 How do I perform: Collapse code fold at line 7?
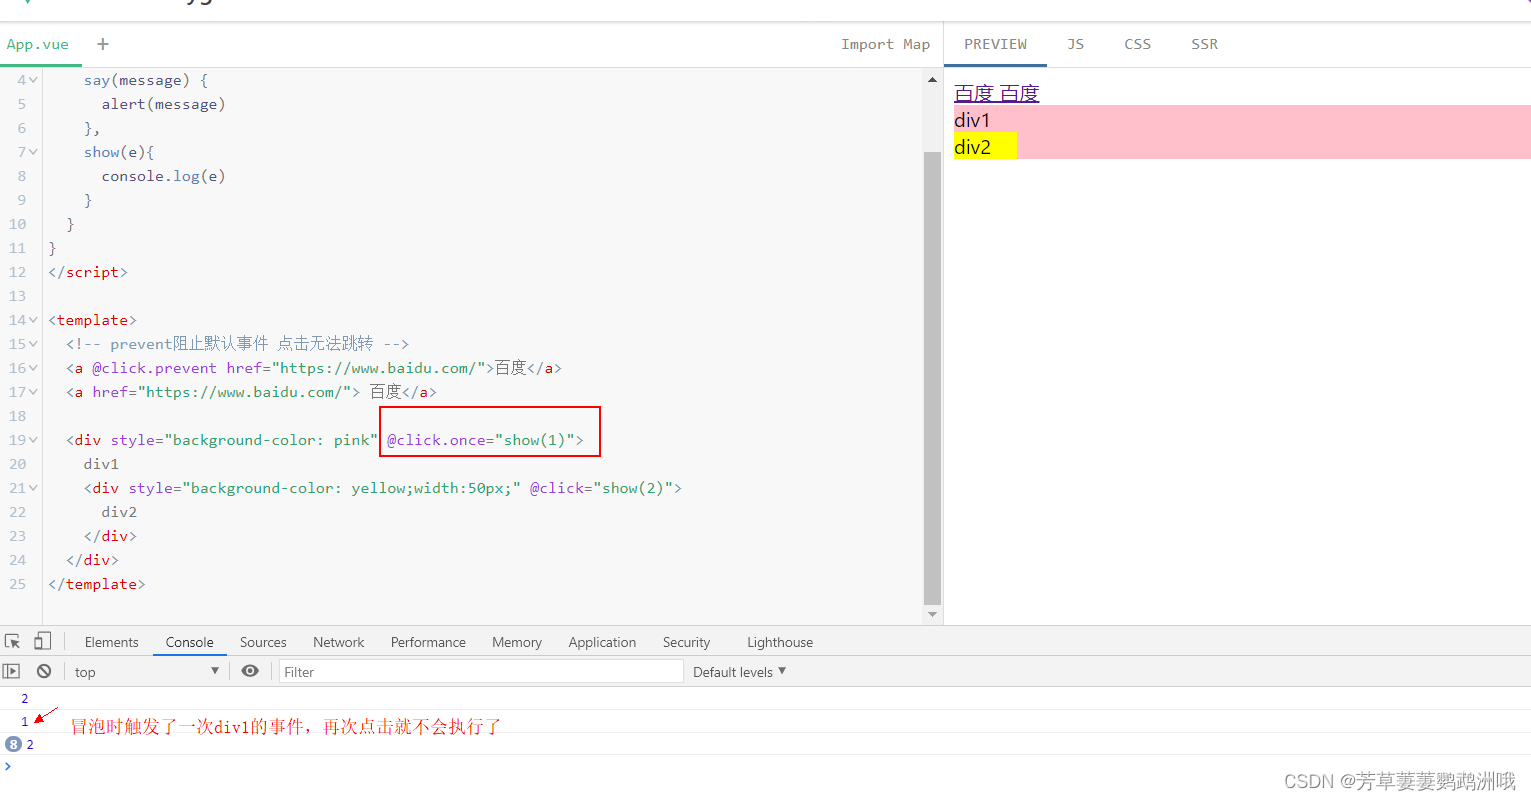tap(33, 152)
